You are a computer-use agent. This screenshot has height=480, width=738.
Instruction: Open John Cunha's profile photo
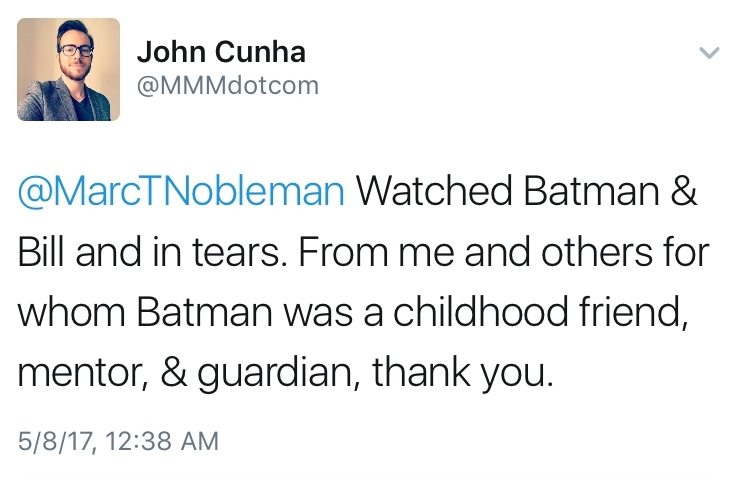[x=69, y=70]
